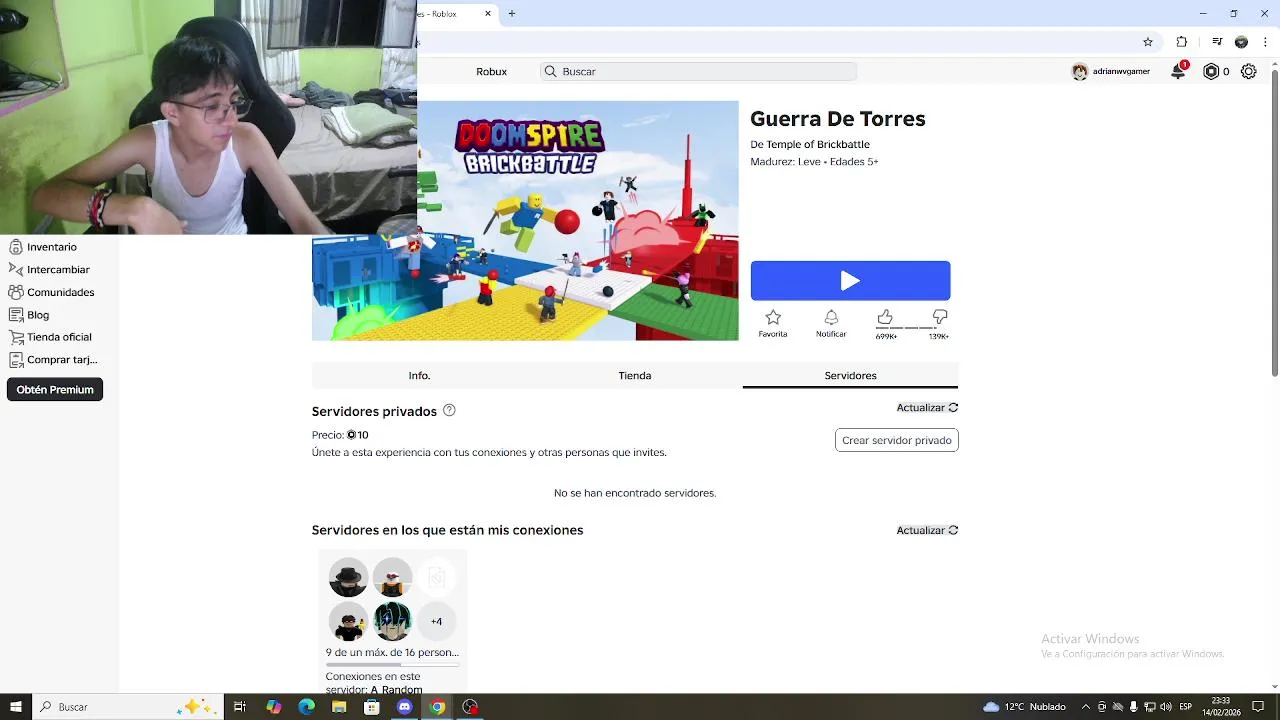Click the 'Madurez: Leve · Edades 5+' text
The height and width of the screenshot is (720, 1280).
[x=814, y=161]
